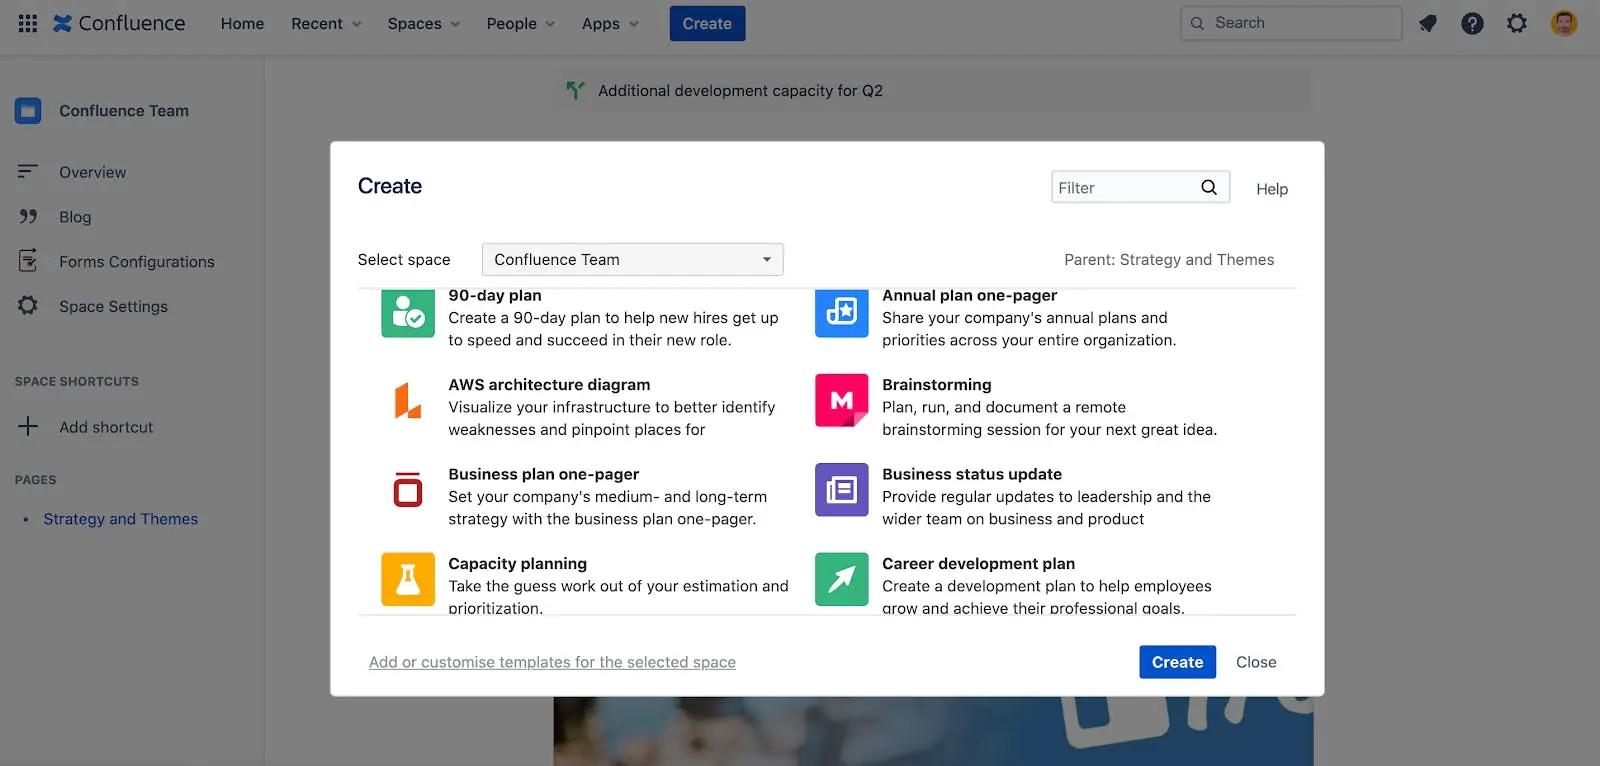Click the magnifier icon in the Filter box

pyautogui.click(x=1209, y=187)
